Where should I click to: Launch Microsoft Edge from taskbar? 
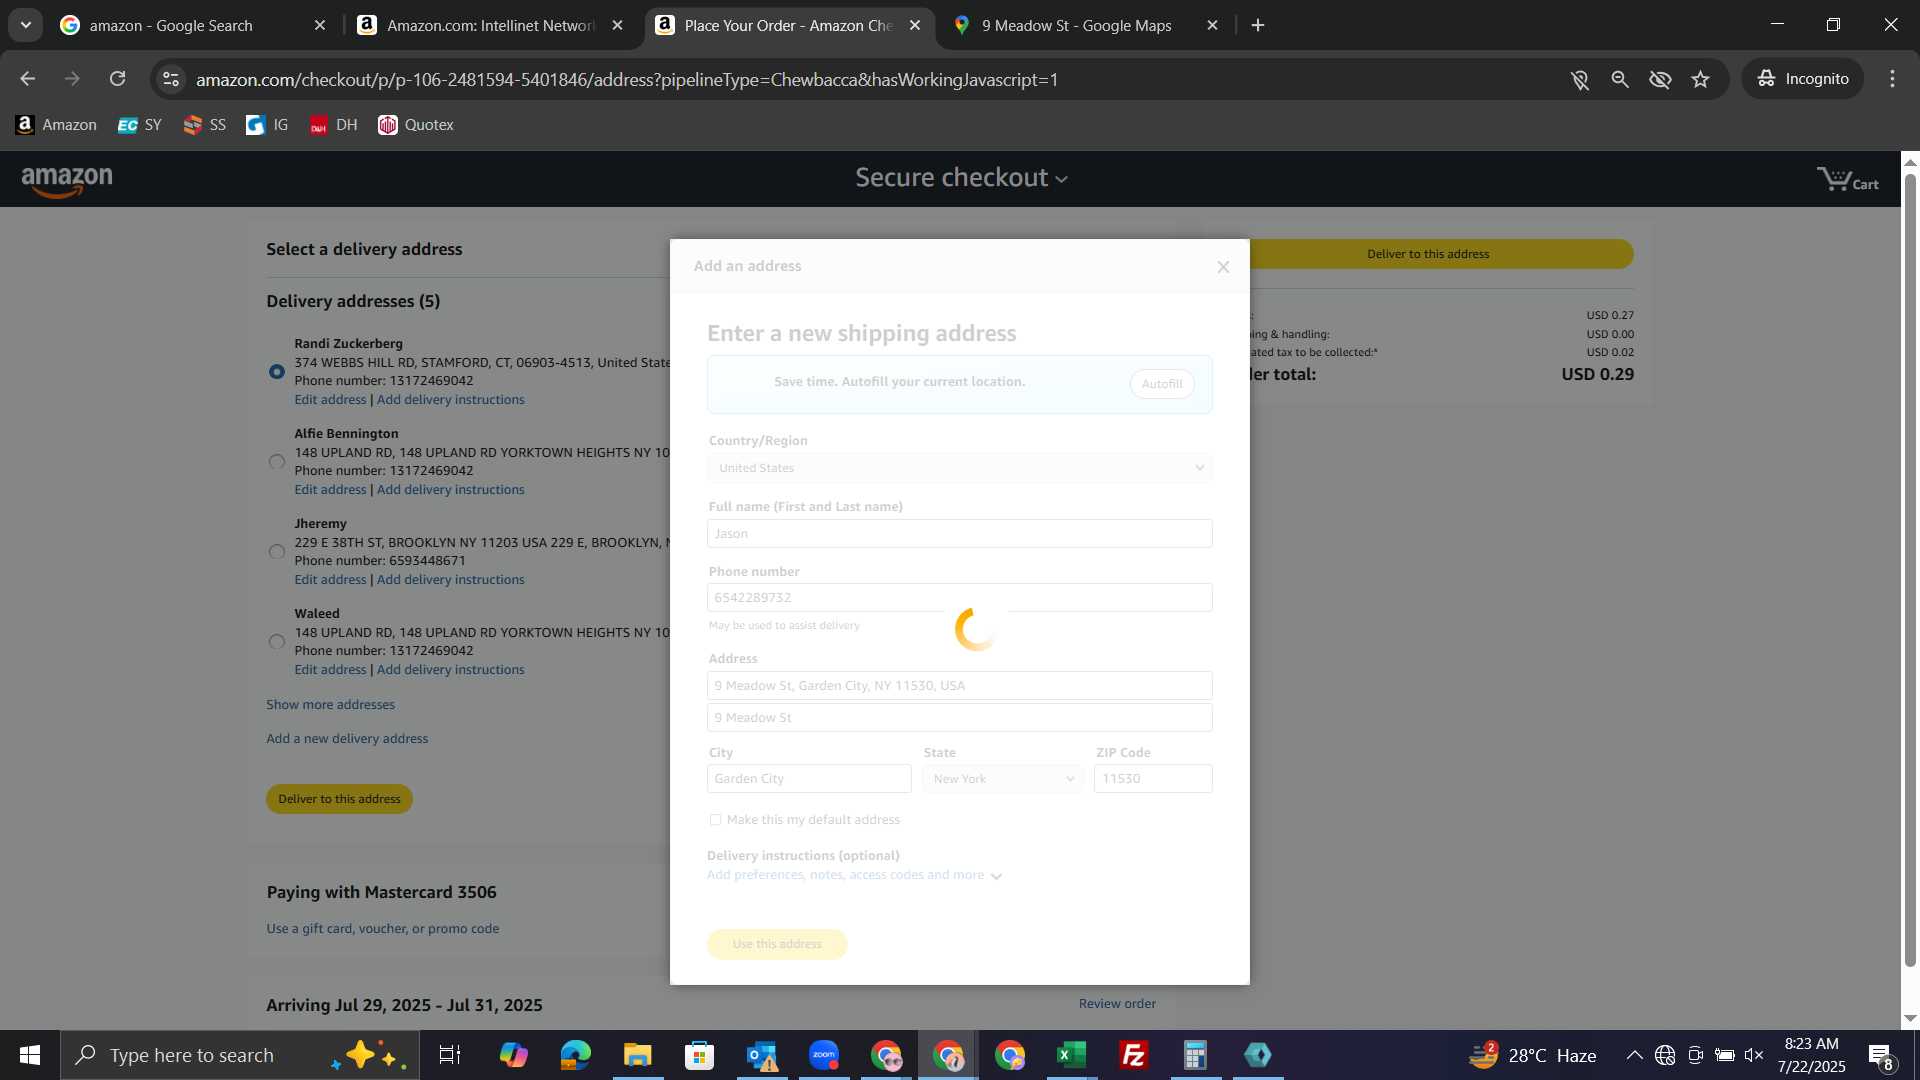576,1055
